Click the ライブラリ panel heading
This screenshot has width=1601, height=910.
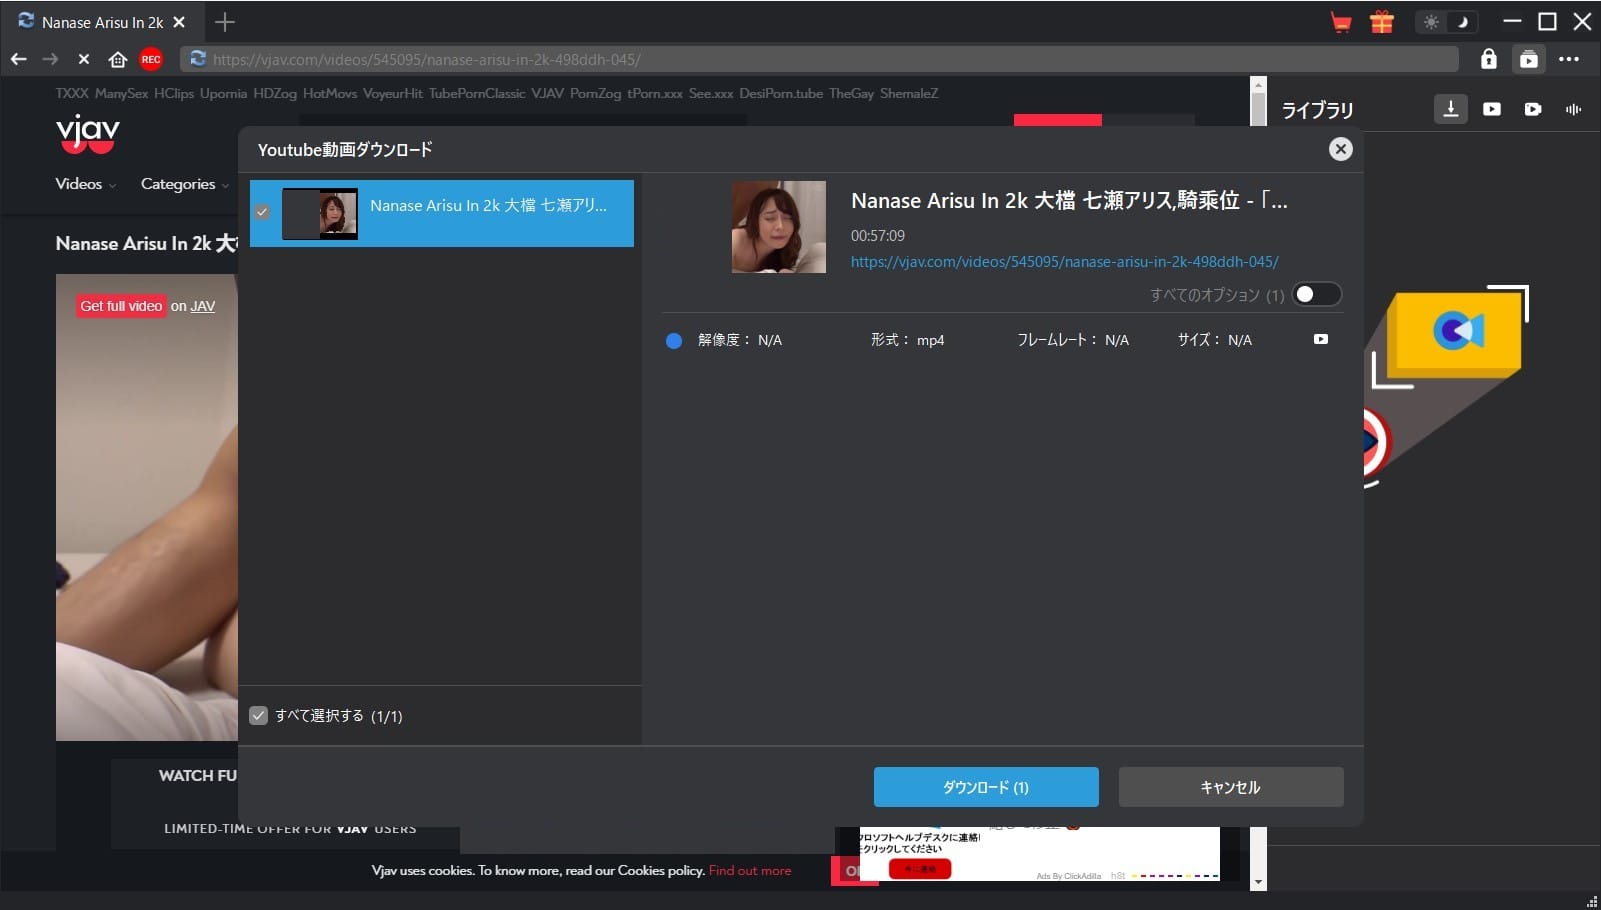pyautogui.click(x=1317, y=110)
